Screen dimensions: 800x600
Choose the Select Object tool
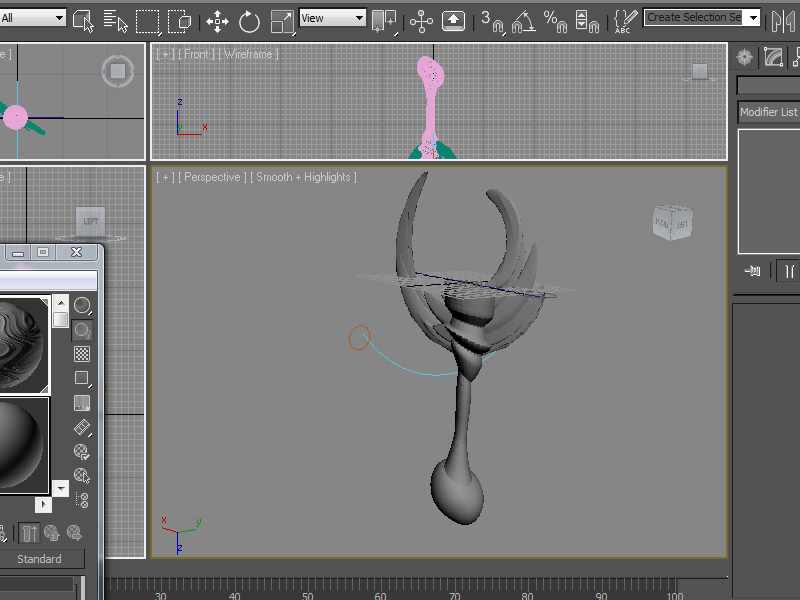click(83, 21)
